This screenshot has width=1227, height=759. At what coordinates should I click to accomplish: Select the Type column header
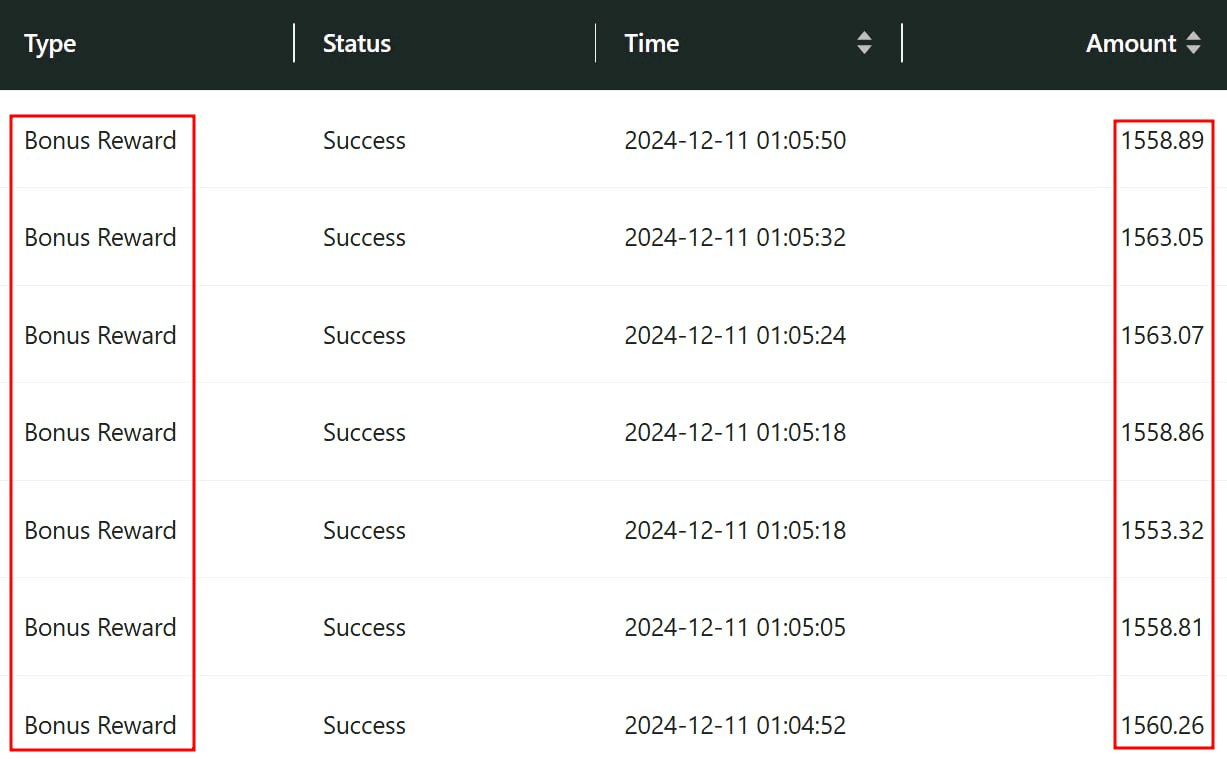[50, 44]
